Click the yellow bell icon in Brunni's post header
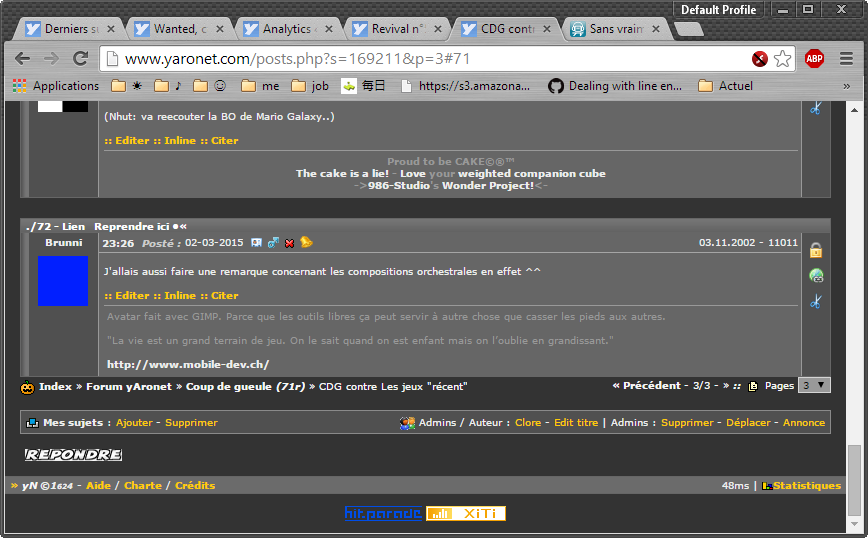The width and height of the screenshot is (868, 538). (x=306, y=242)
